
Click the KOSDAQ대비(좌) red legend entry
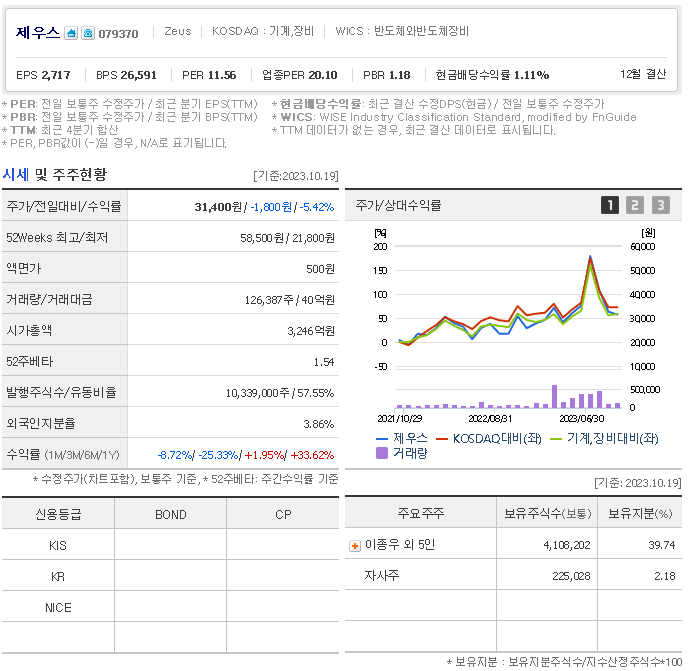489,438
